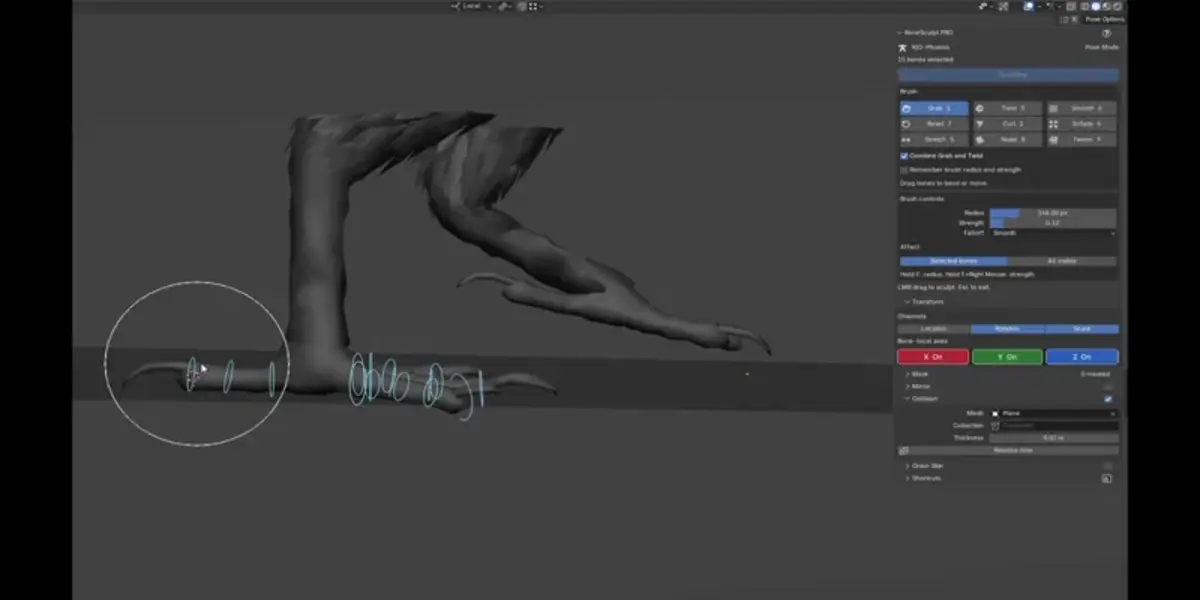Viewport: 1200px width, 600px height.
Task: Select the Curl brush
Action: (x=1008, y=124)
